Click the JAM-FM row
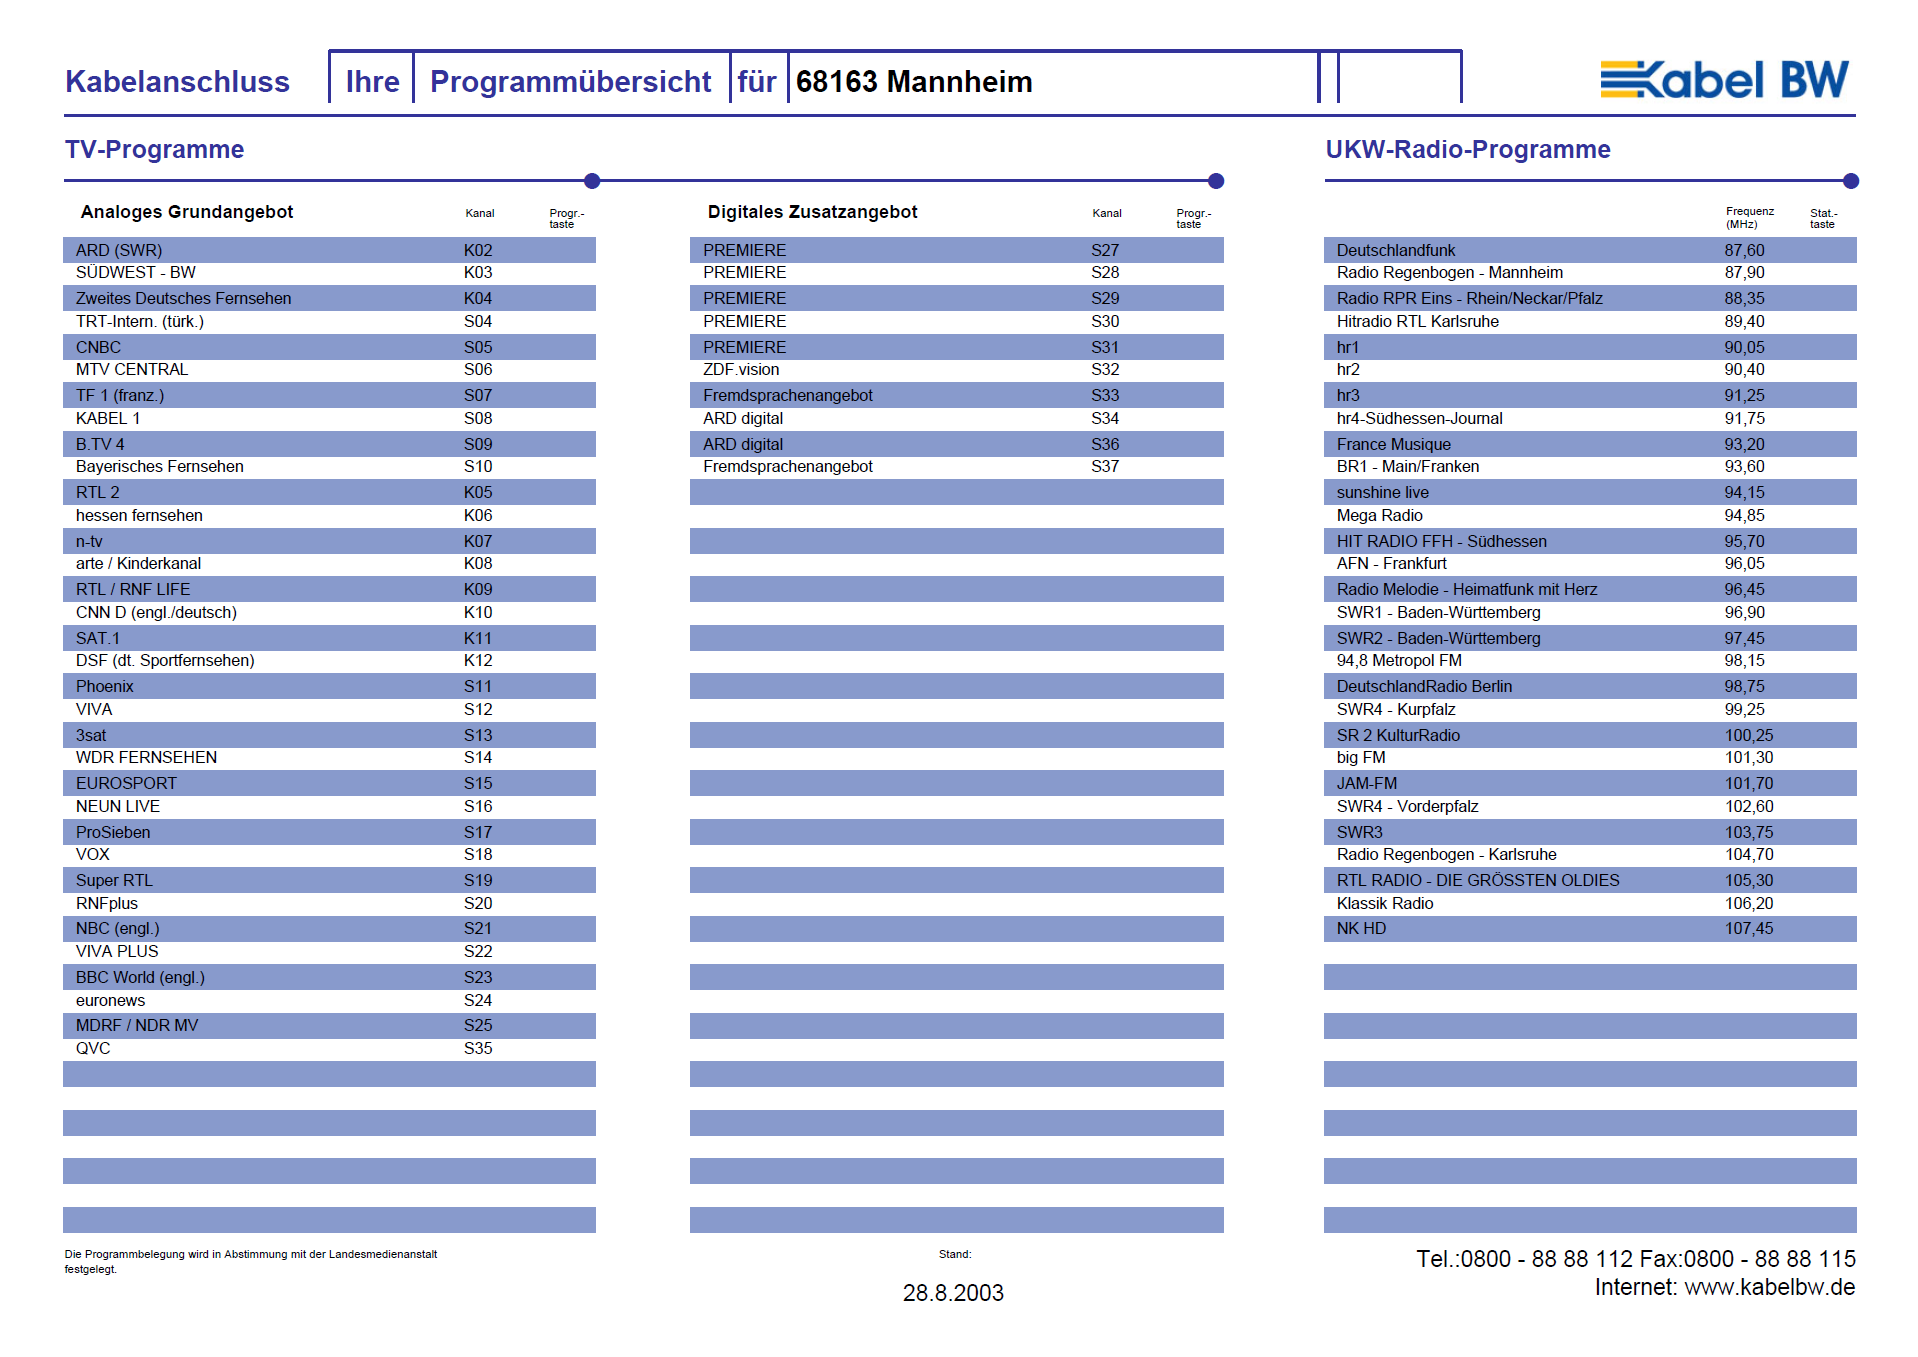1918x1357 pixels. click(1590, 783)
